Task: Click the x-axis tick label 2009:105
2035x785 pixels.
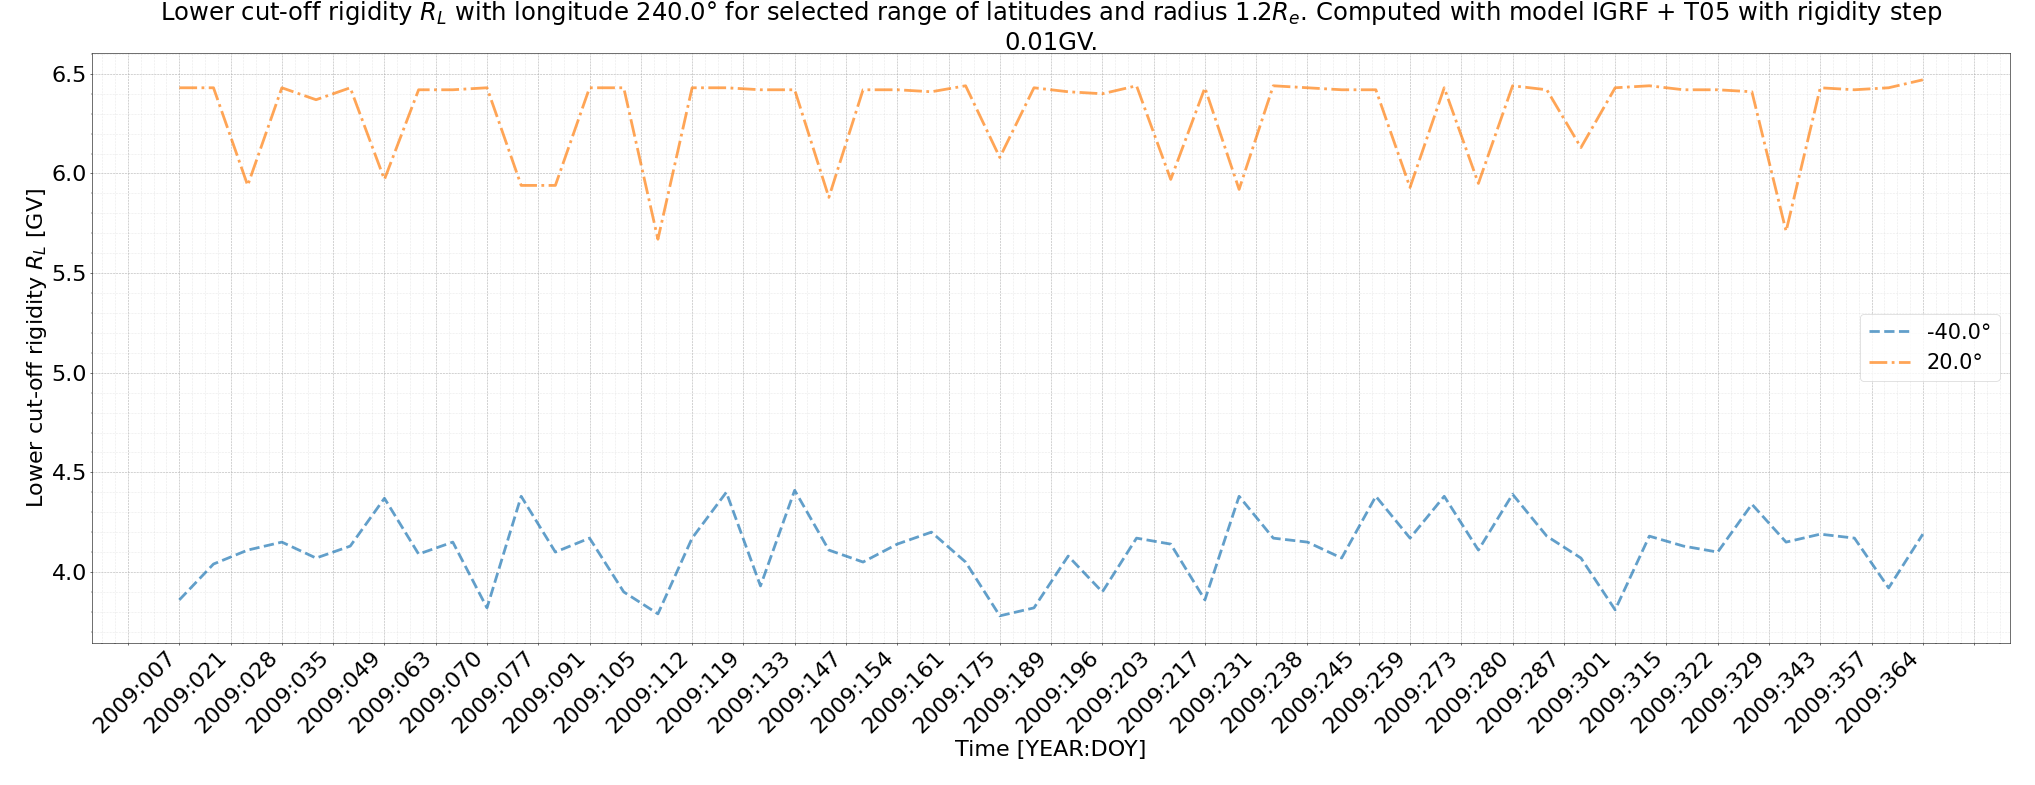Action: pyautogui.click(x=596, y=692)
